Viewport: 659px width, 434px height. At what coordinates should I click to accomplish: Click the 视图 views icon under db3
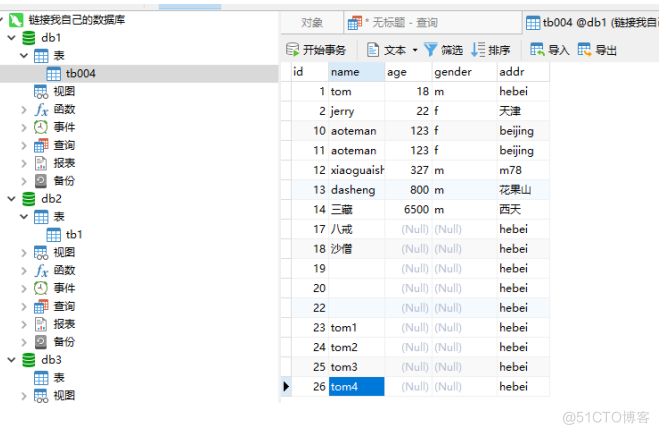(x=41, y=396)
